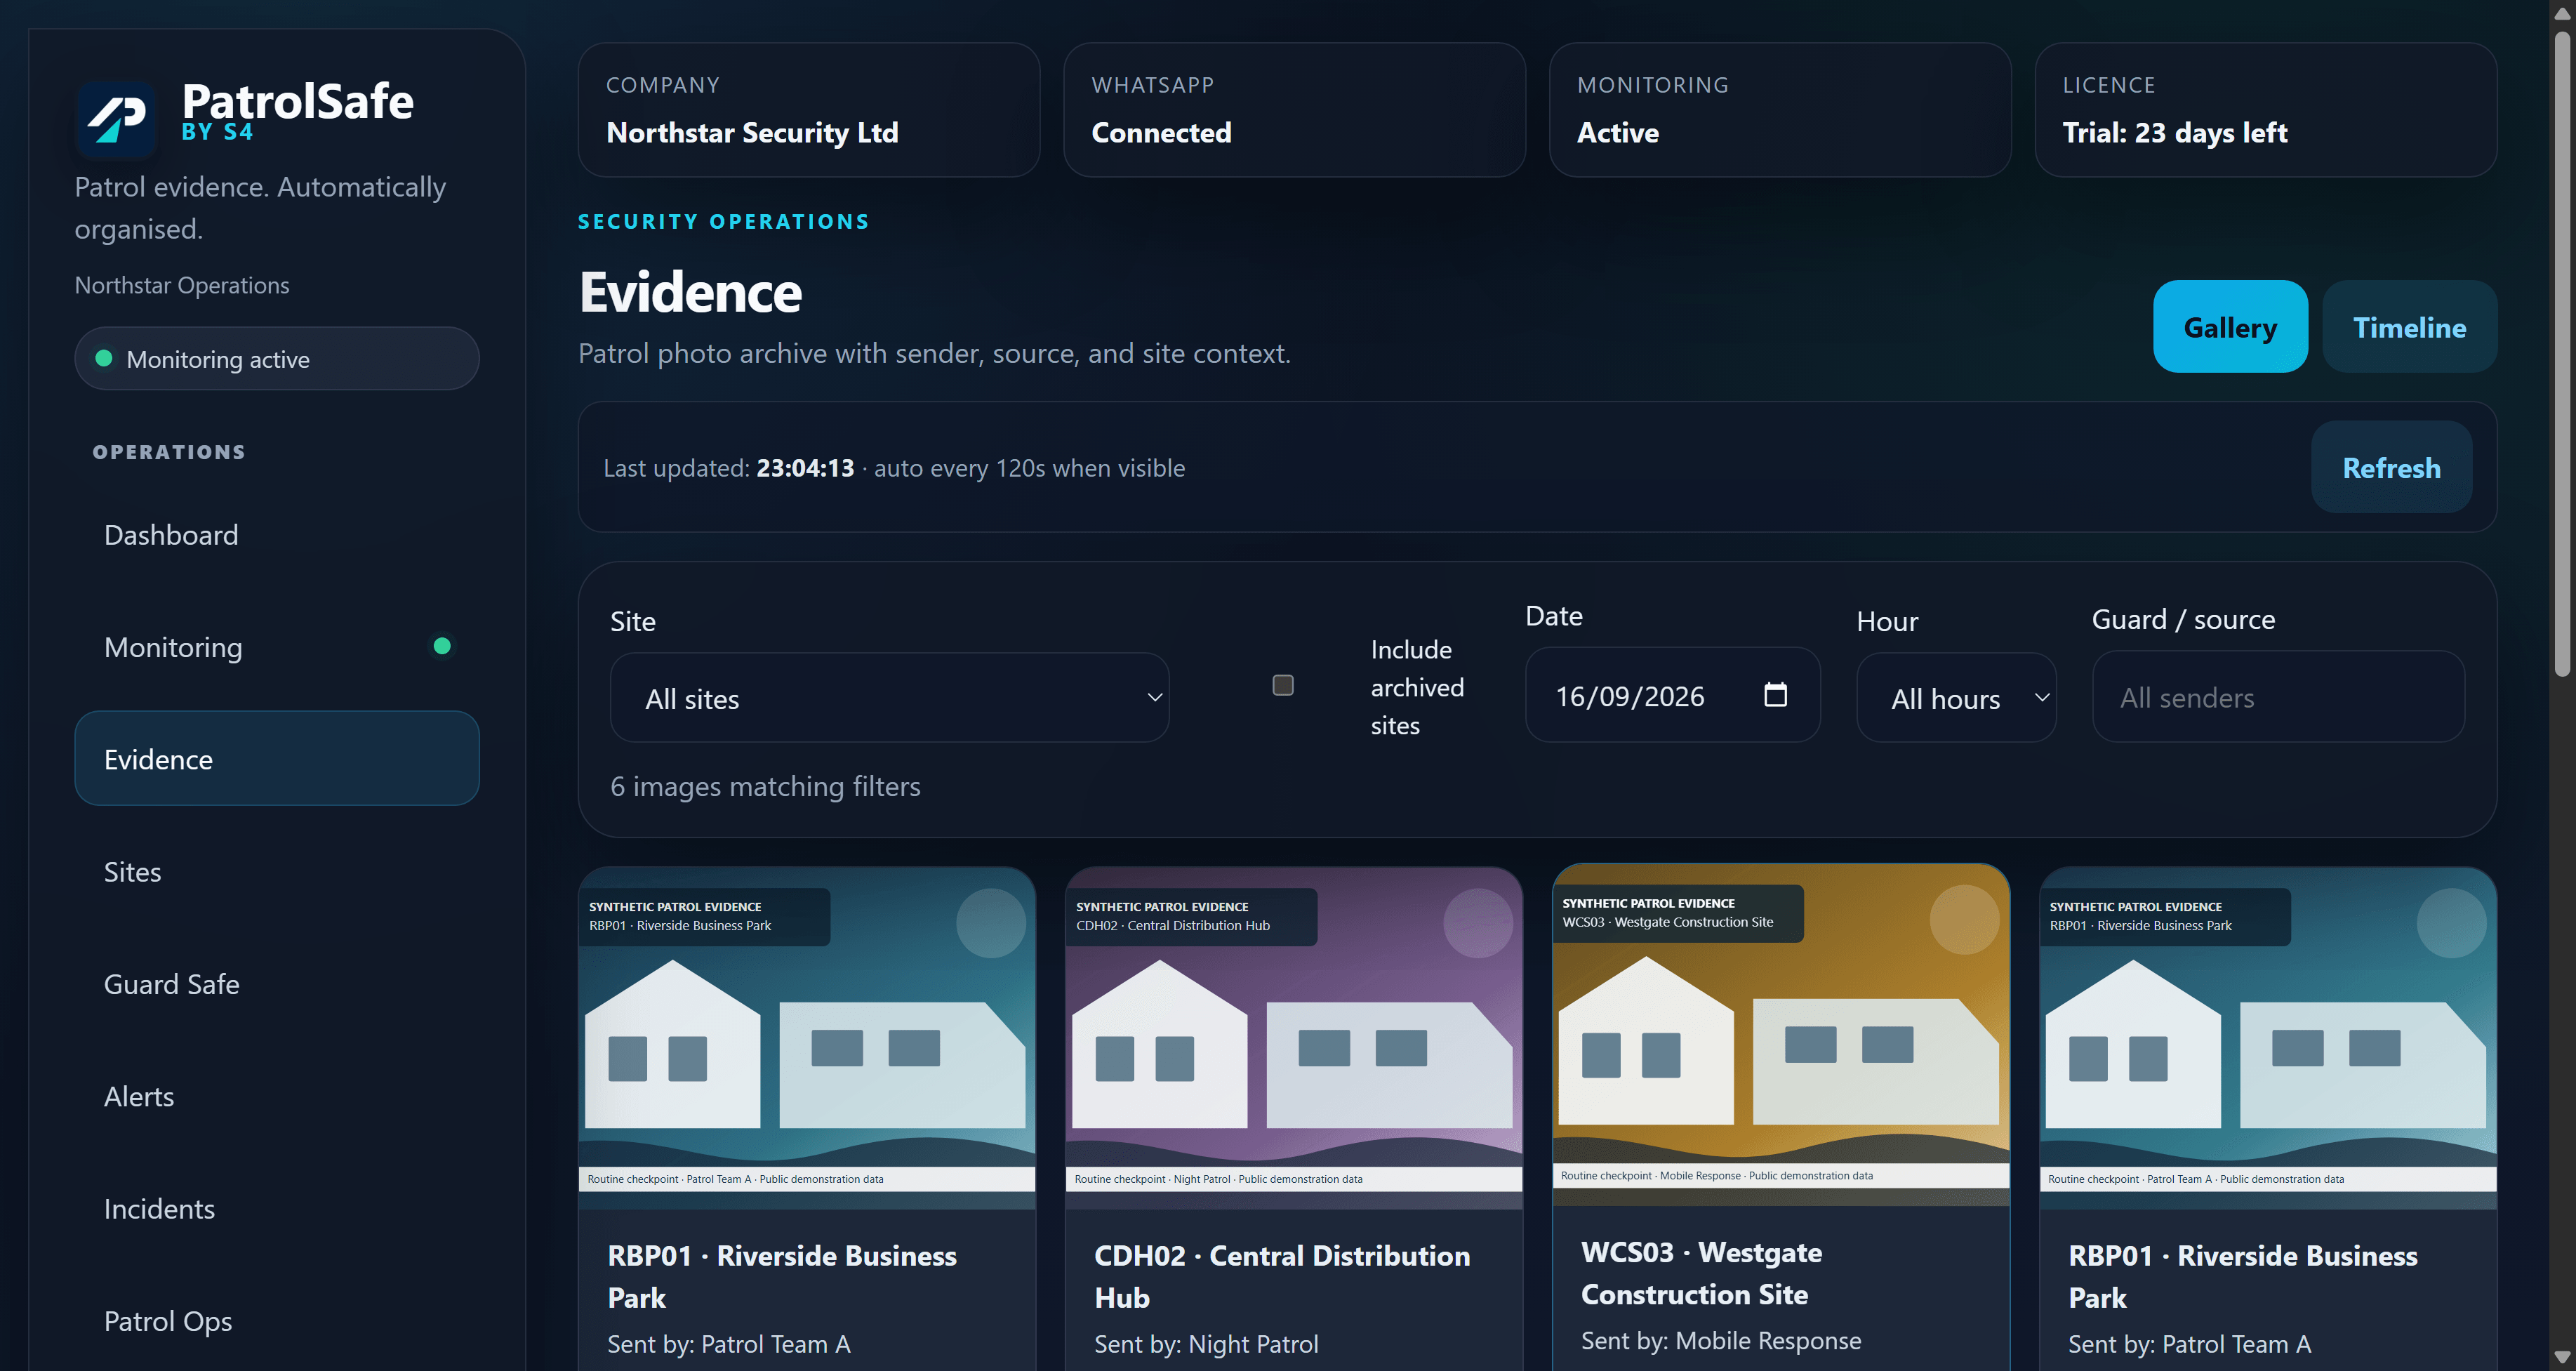Click Sent by: Night Patrol text

tap(1206, 1344)
